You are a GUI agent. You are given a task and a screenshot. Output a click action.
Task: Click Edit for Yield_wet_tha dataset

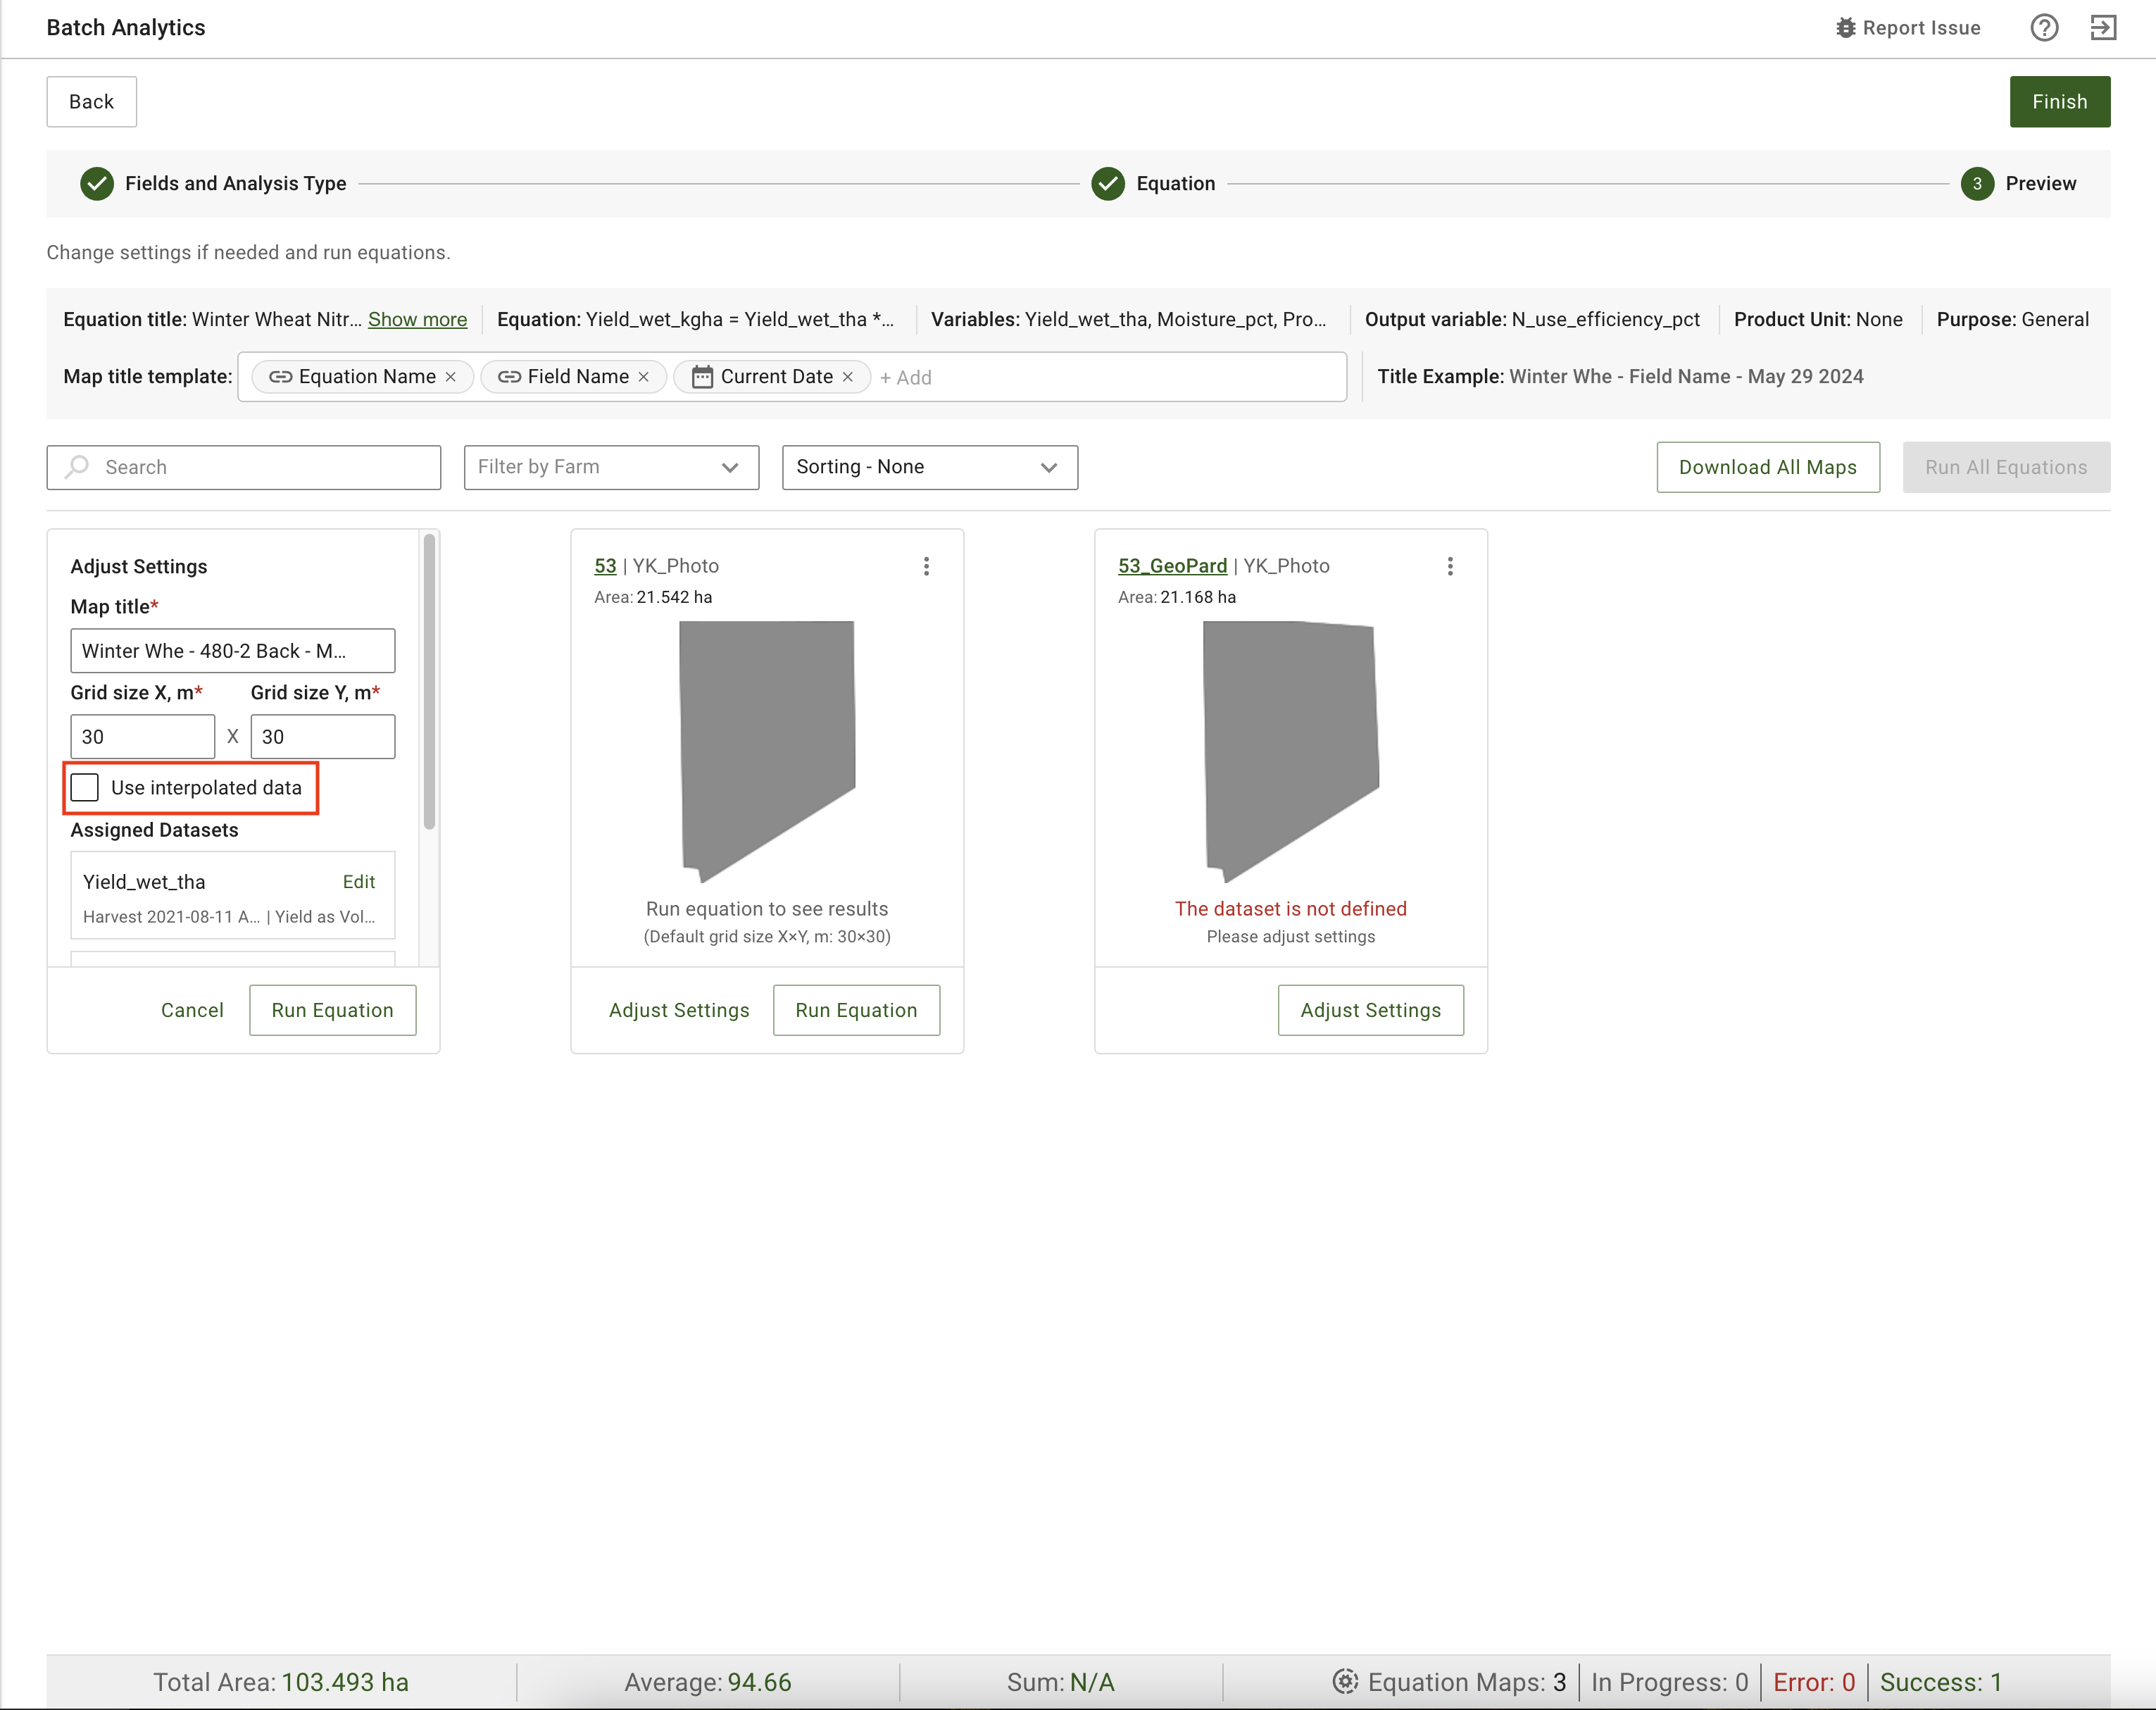pos(358,882)
